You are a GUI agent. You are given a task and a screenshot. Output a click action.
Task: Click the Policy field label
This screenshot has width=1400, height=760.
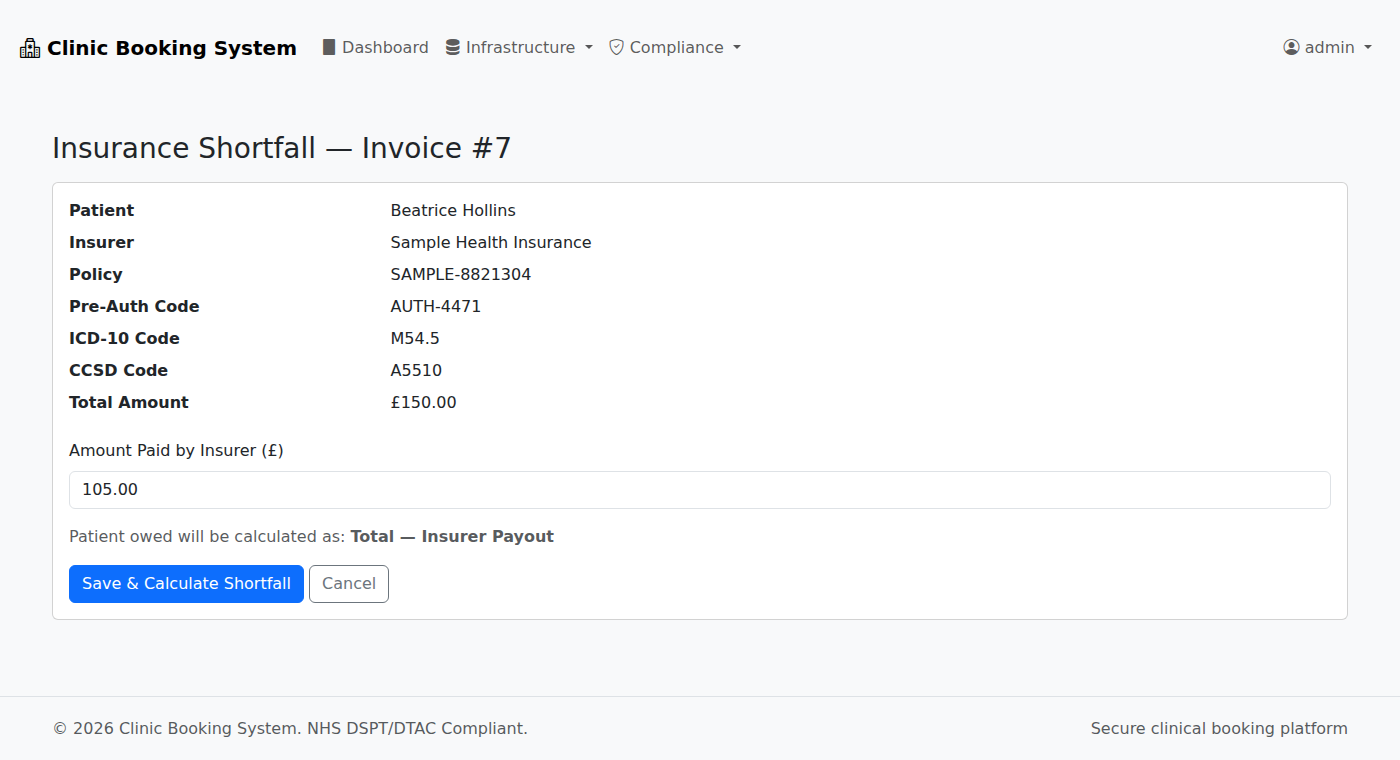pyautogui.click(x=96, y=274)
